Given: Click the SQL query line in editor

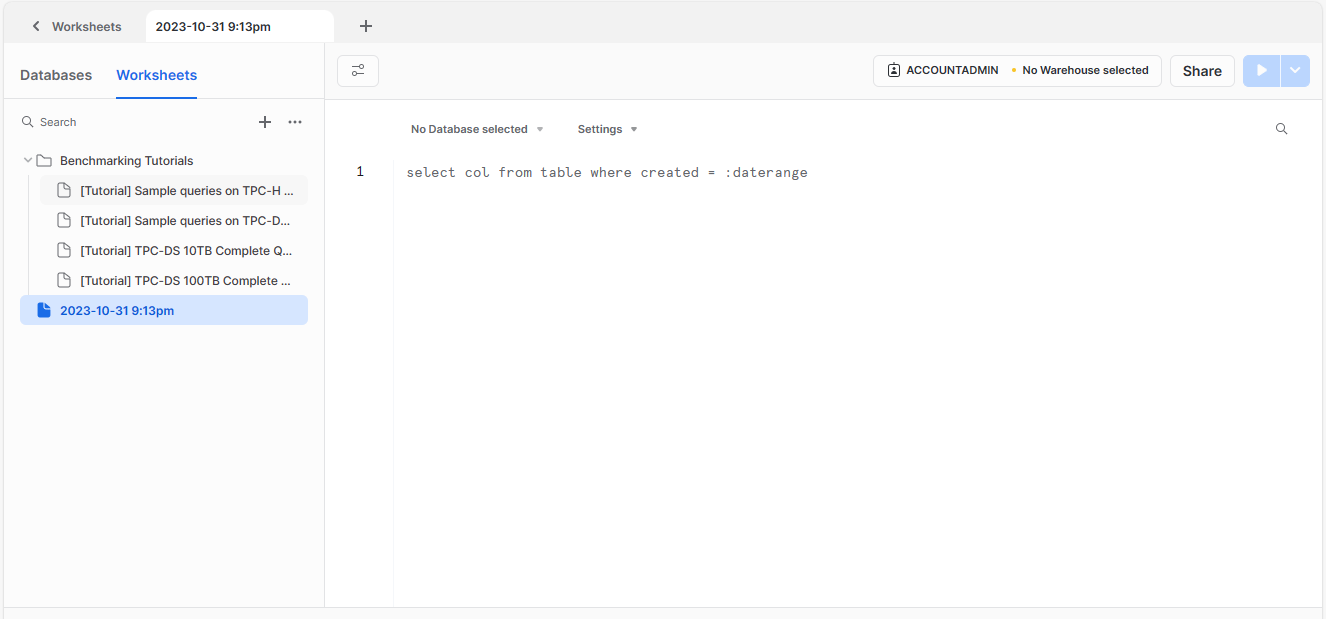Looking at the screenshot, I should tap(606, 173).
